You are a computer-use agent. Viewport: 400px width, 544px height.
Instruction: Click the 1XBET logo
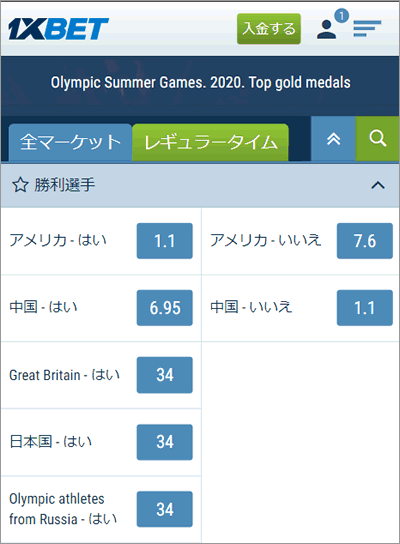click(58, 29)
